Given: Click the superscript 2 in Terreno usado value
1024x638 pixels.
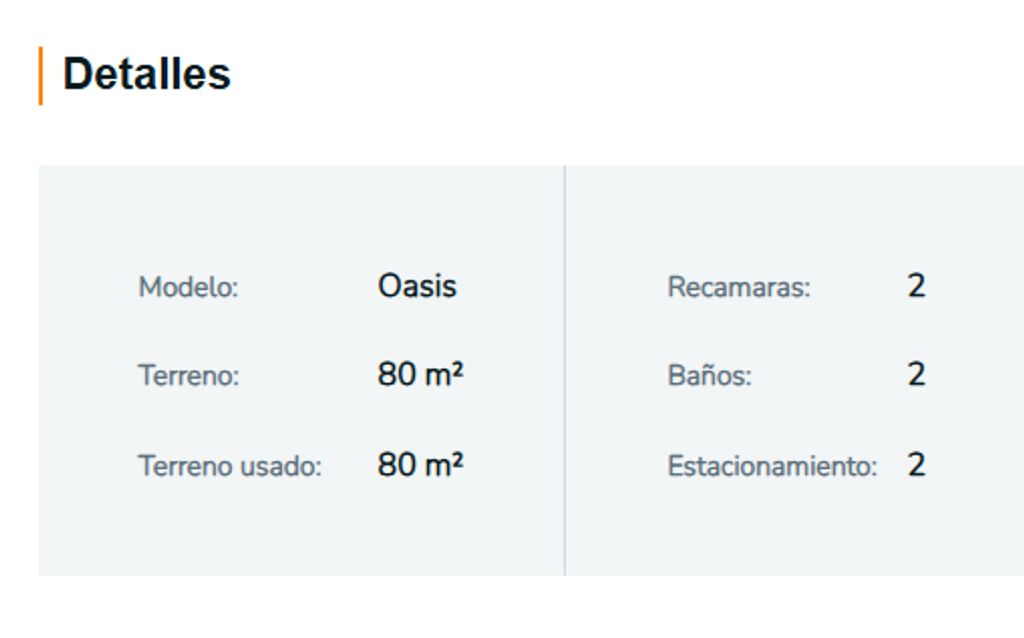Looking at the screenshot, I should click(x=457, y=458).
